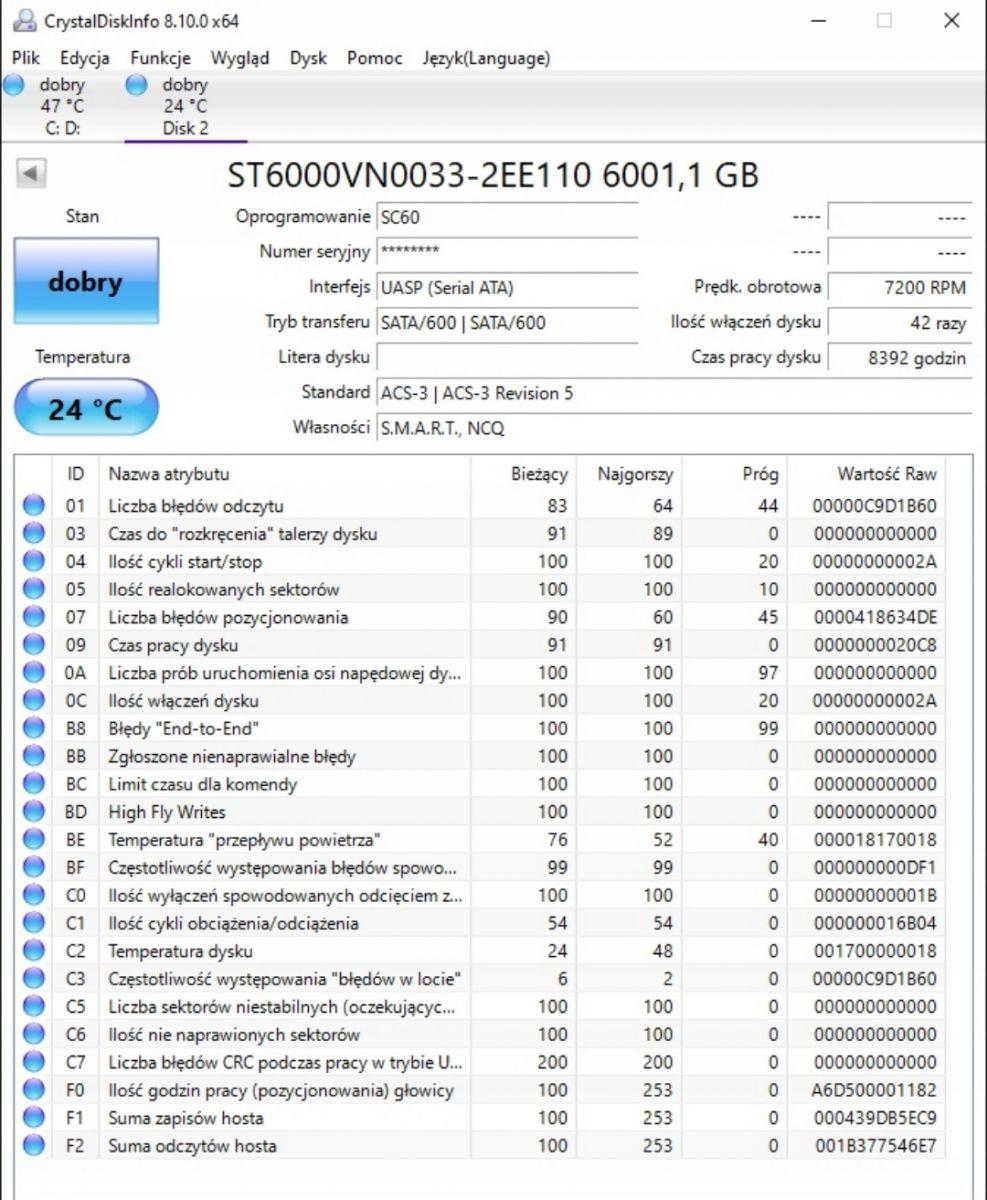Click status orb for attribute B8 End-to-End
The width and height of the screenshot is (987, 1200).
point(34,728)
